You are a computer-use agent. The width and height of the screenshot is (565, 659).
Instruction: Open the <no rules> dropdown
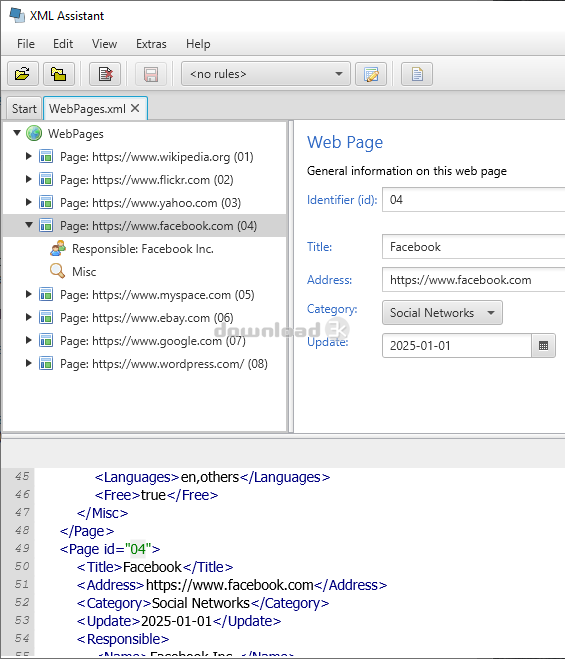pyautogui.click(x=266, y=74)
